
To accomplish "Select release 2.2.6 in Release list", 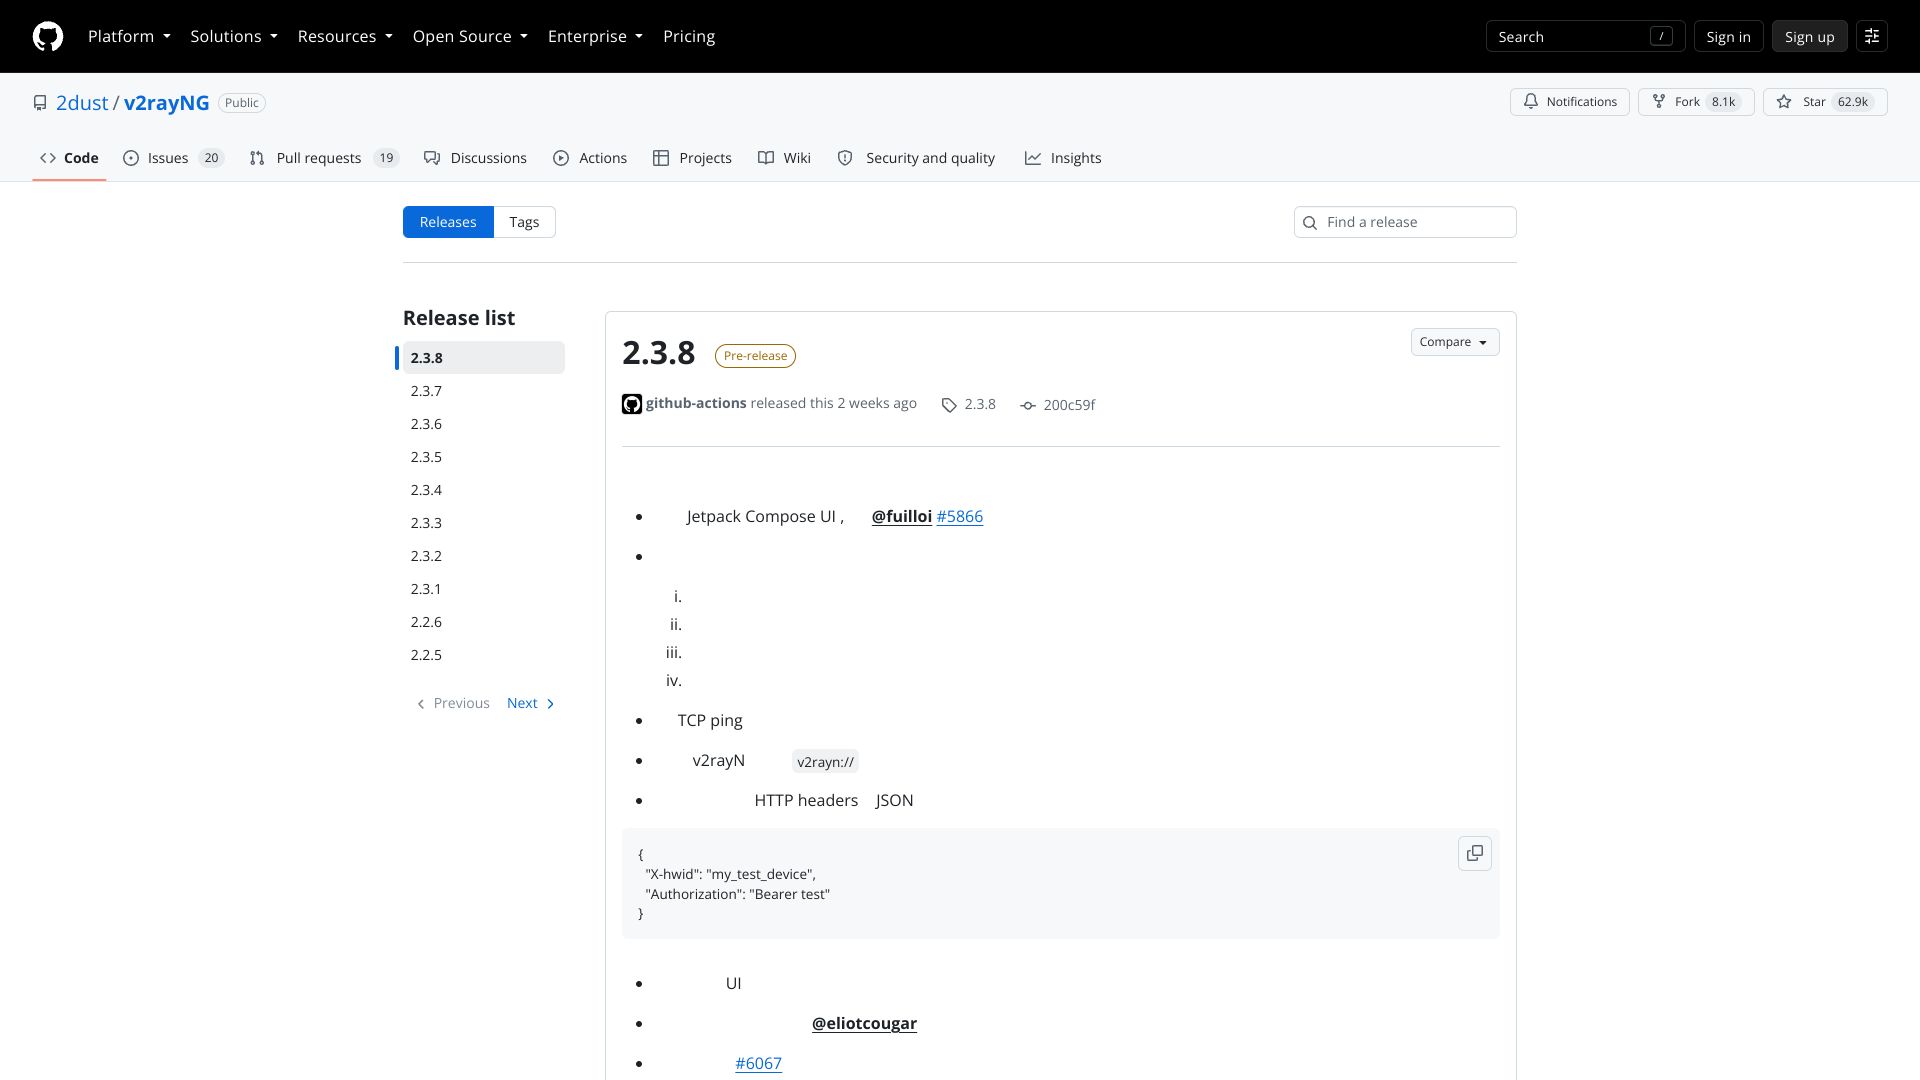I will [x=484, y=622].
